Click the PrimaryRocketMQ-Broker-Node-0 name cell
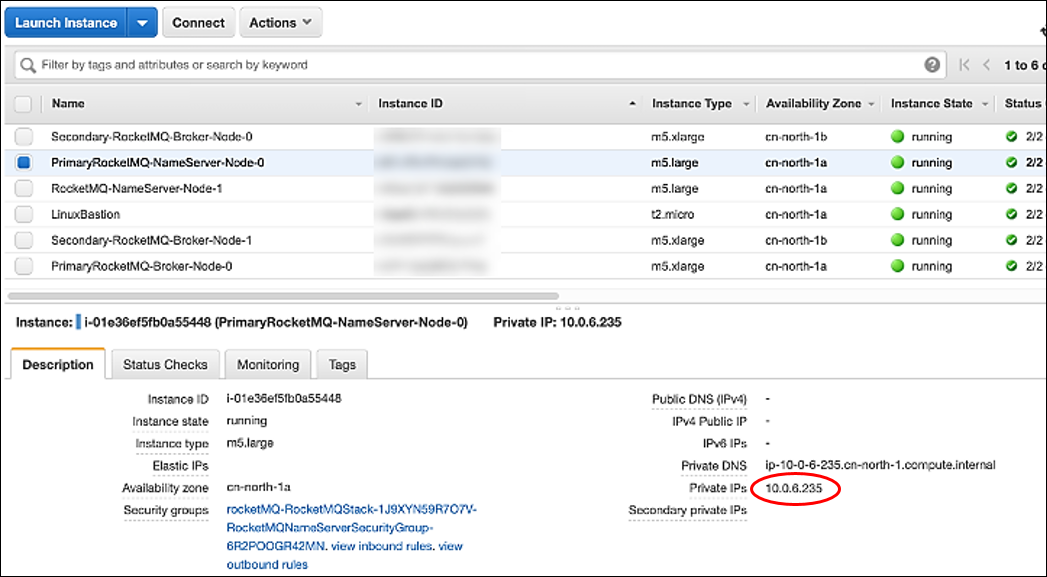Viewport: 1047px width, 577px height. click(142, 266)
